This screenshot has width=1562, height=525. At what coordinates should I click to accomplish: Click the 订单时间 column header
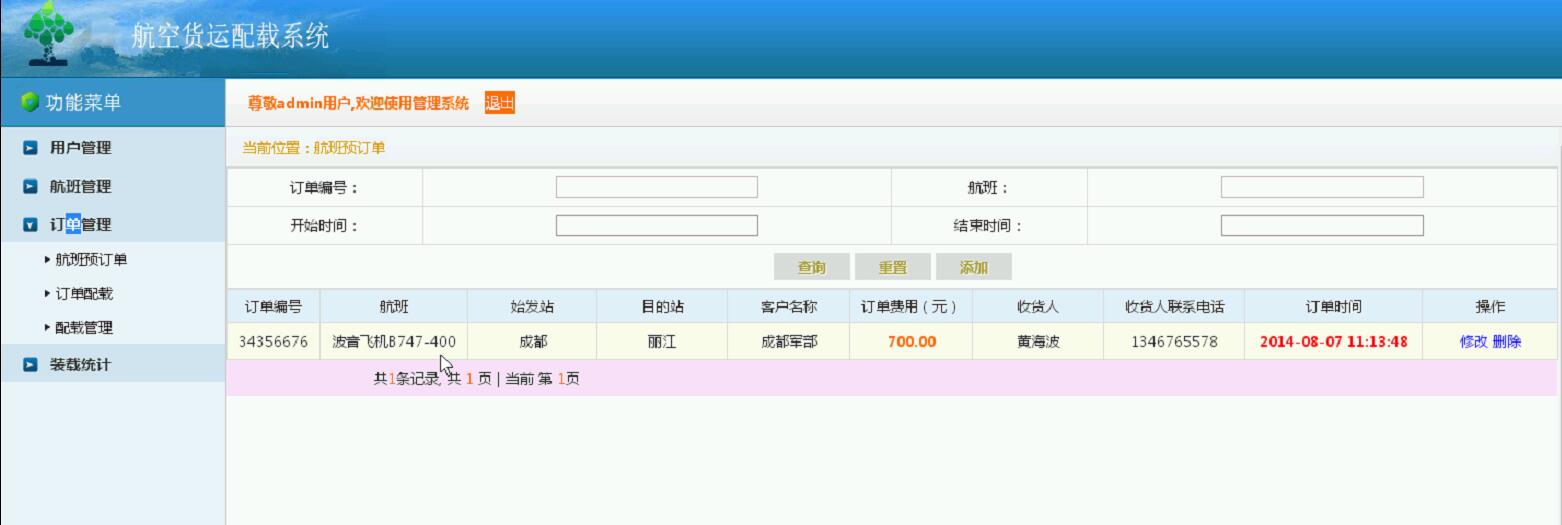click(1334, 307)
